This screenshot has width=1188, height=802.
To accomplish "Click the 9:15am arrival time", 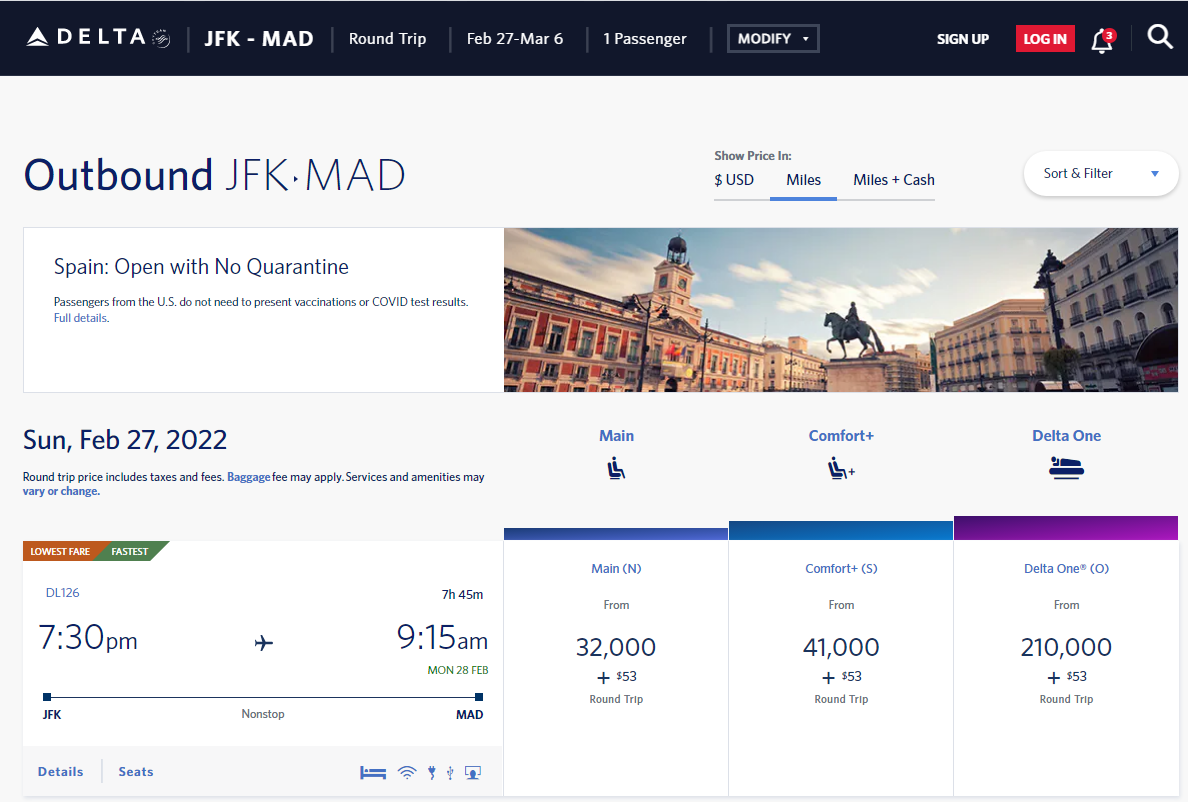I will pos(442,638).
